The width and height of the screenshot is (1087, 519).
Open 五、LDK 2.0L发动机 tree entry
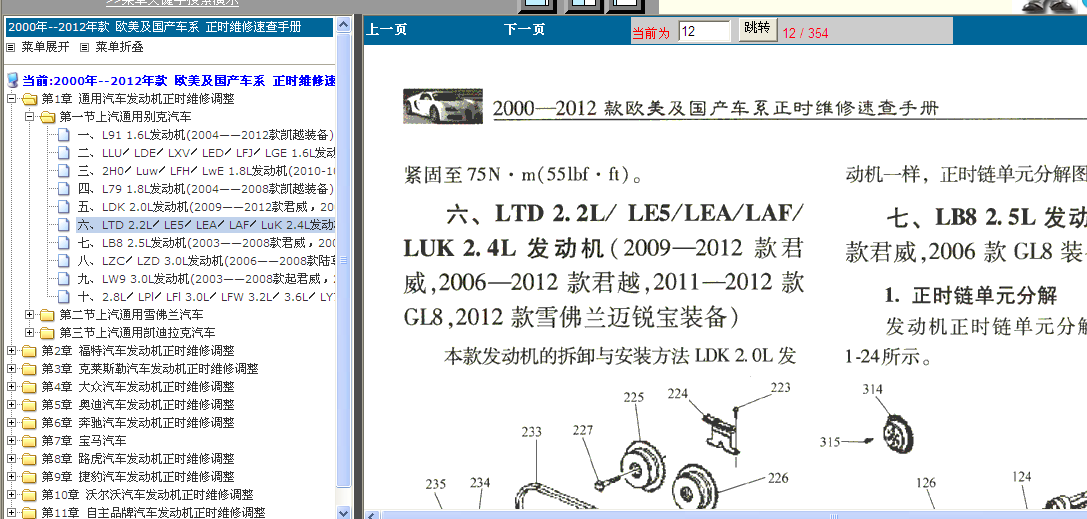(x=206, y=207)
